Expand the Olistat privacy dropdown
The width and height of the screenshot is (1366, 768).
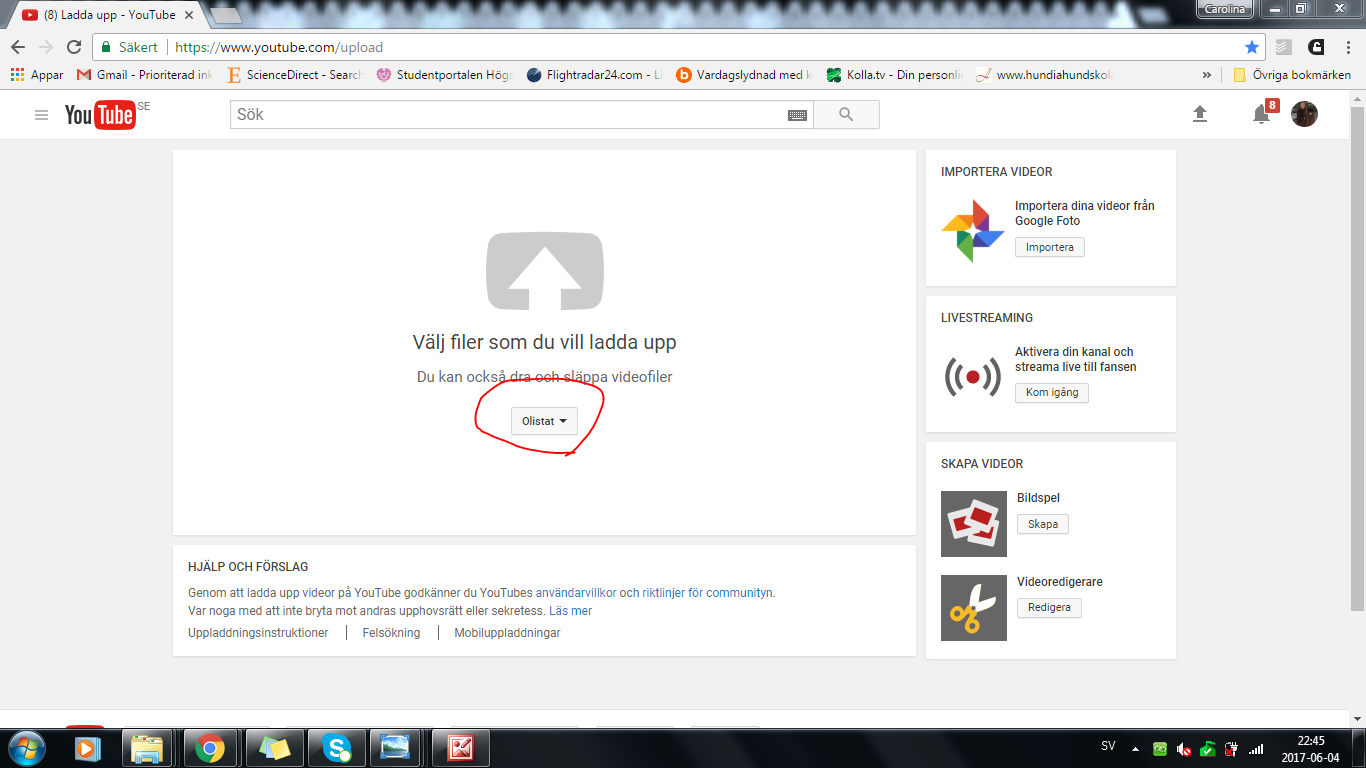coord(544,421)
